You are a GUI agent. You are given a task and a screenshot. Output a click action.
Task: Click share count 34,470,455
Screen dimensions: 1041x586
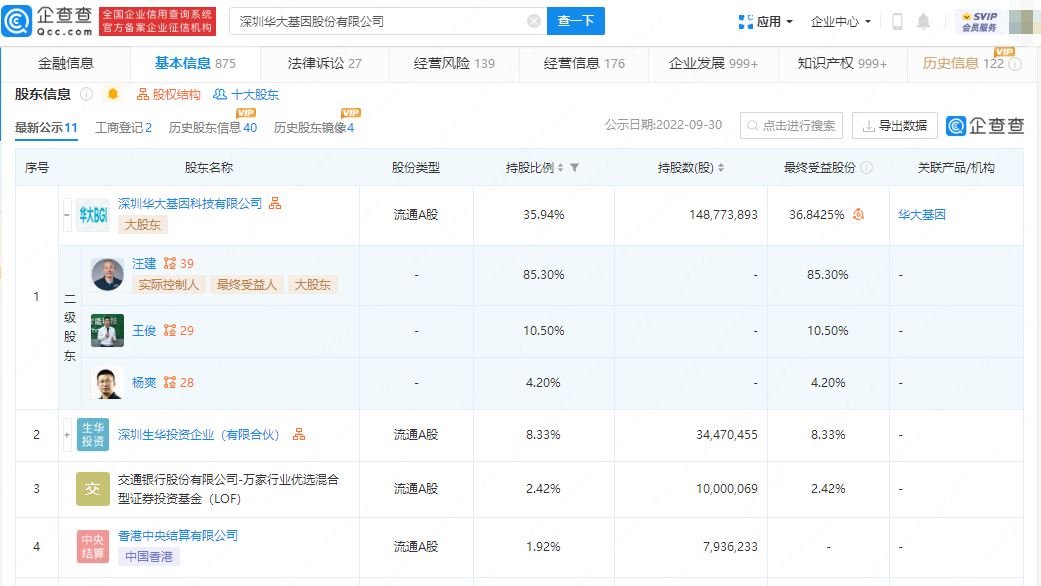pyautogui.click(x=726, y=435)
